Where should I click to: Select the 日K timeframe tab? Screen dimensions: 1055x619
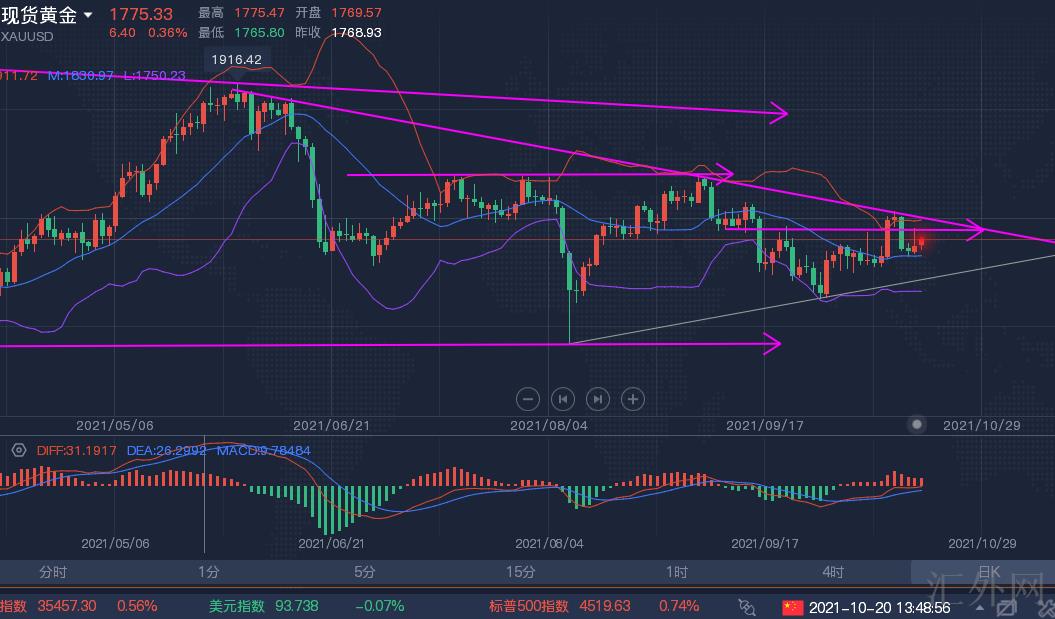click(x=988, y=573)
